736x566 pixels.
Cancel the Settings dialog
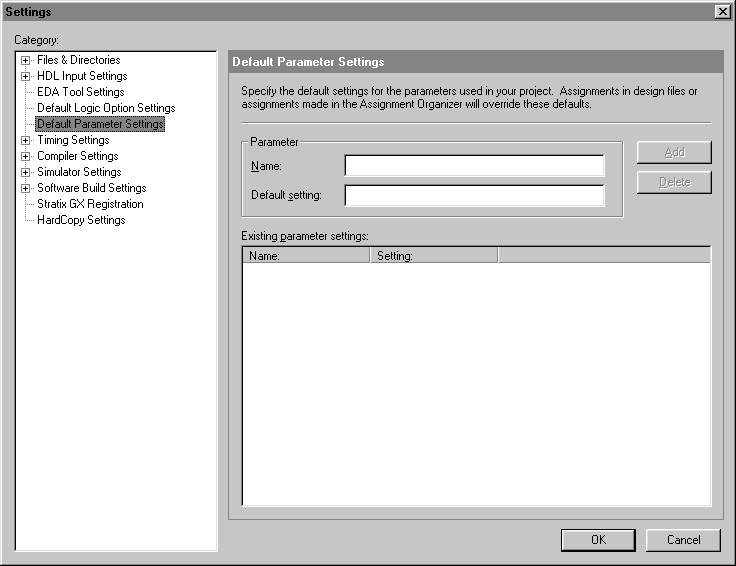683,540
